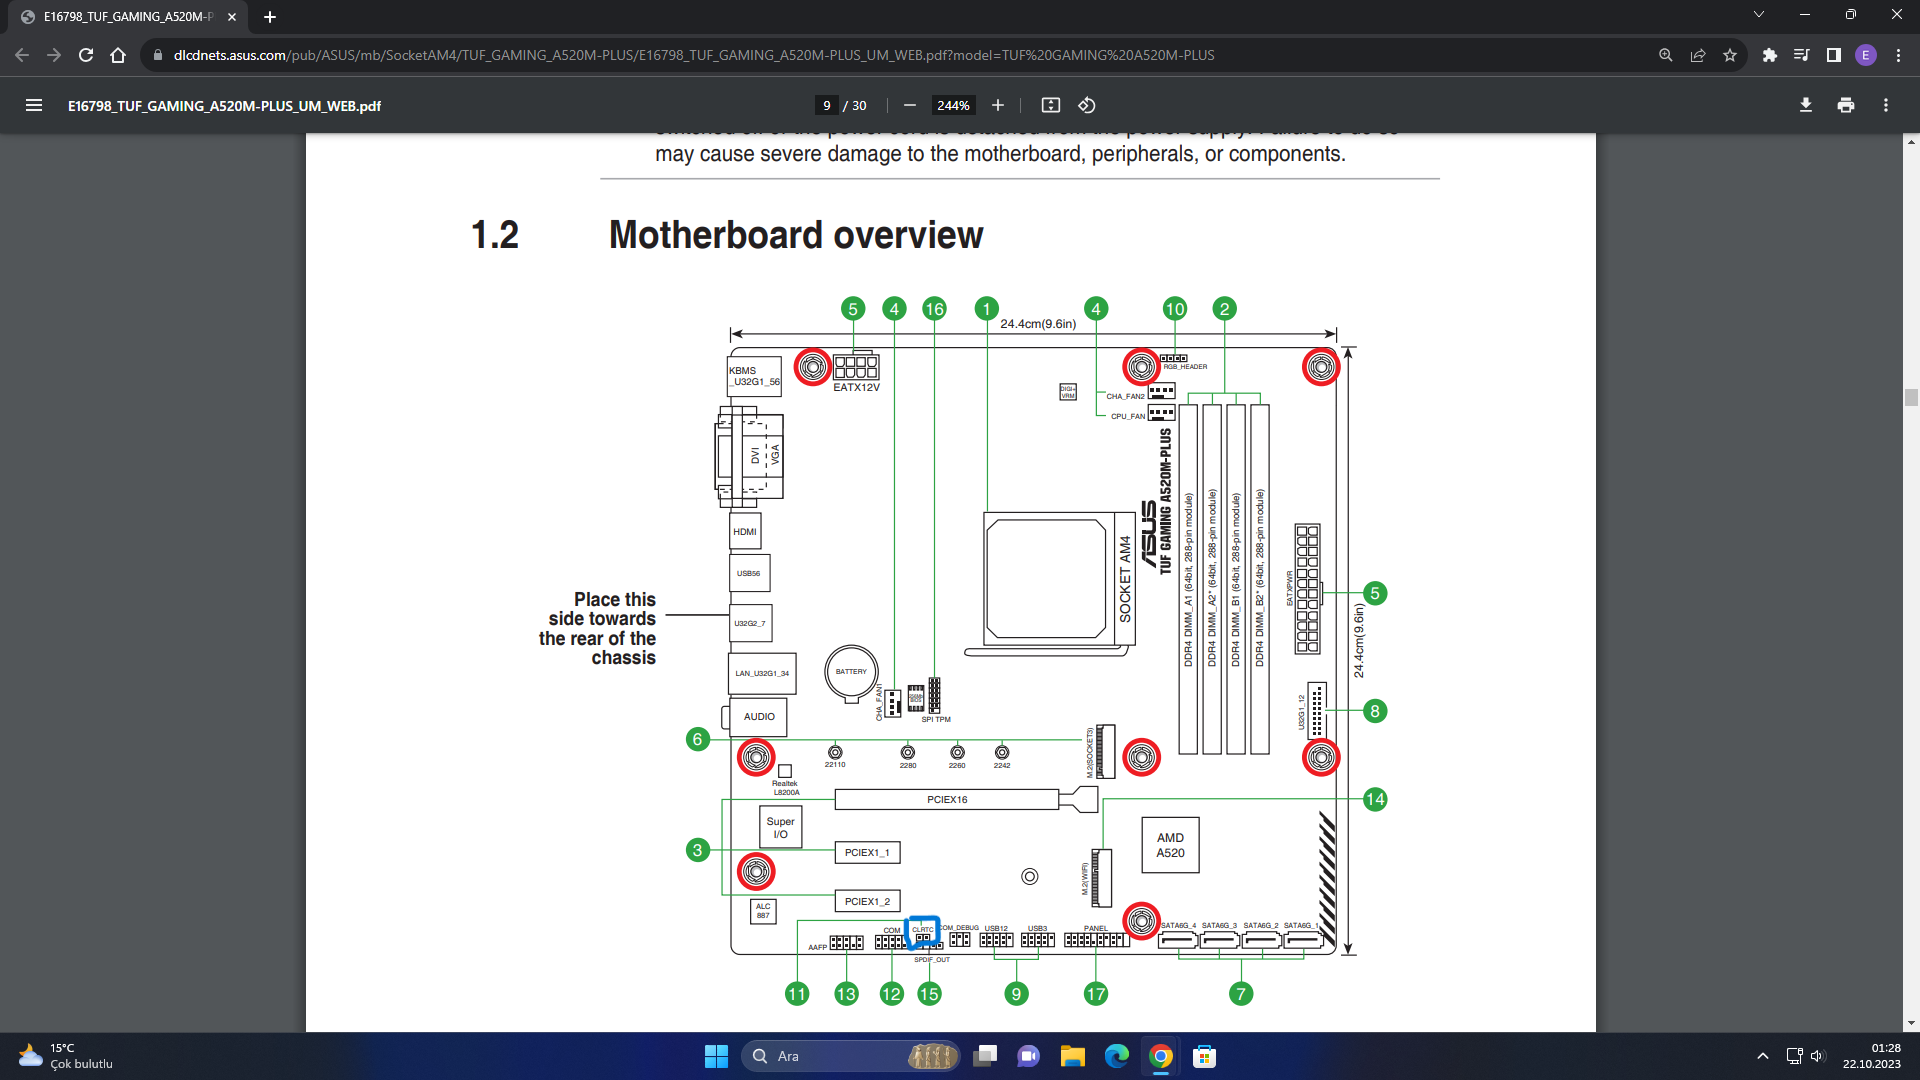
Task: Click the PCIEX1_2 slot label
Action: 867,901
